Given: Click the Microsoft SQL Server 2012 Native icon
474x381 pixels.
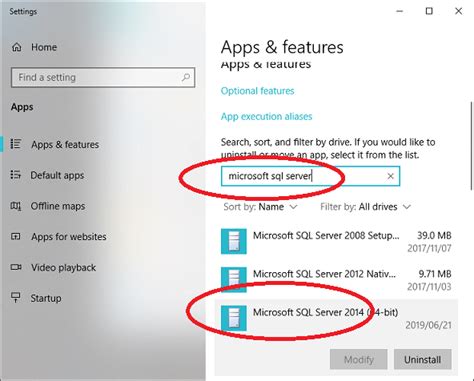Looking at the screenshot, I should click(x=234, y=279).
